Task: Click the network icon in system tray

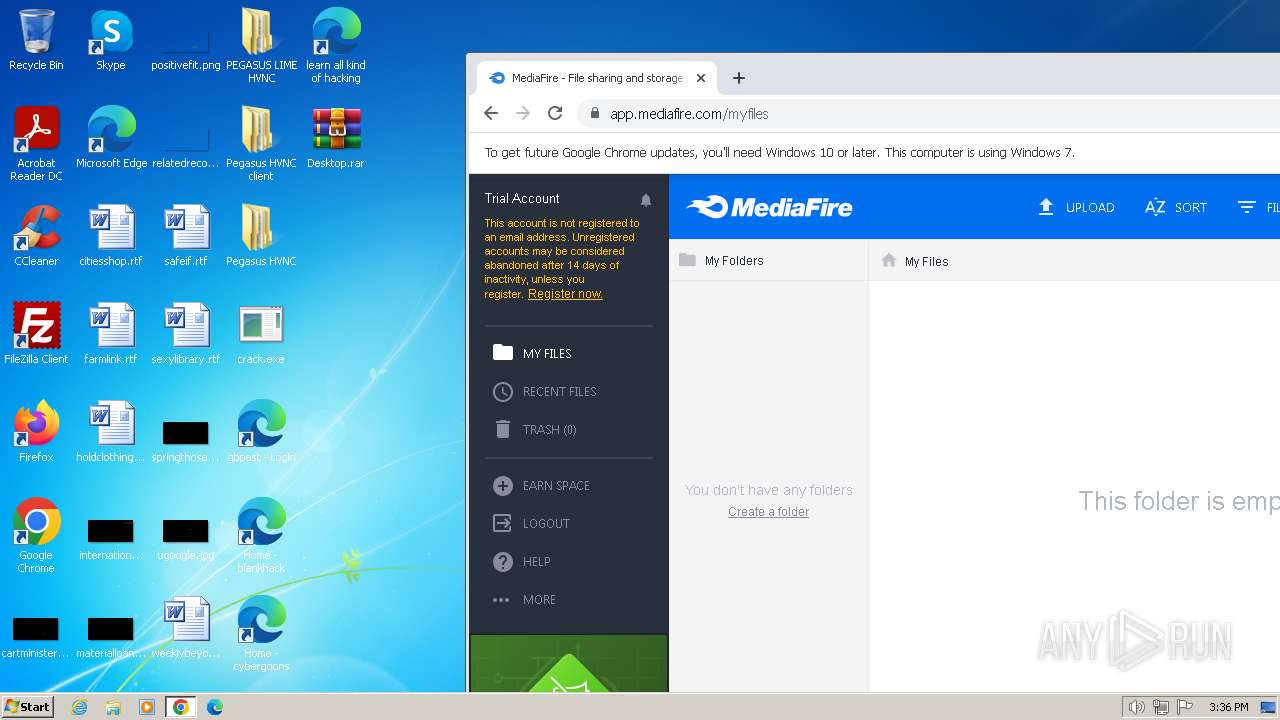Action: coord(1161,707)
